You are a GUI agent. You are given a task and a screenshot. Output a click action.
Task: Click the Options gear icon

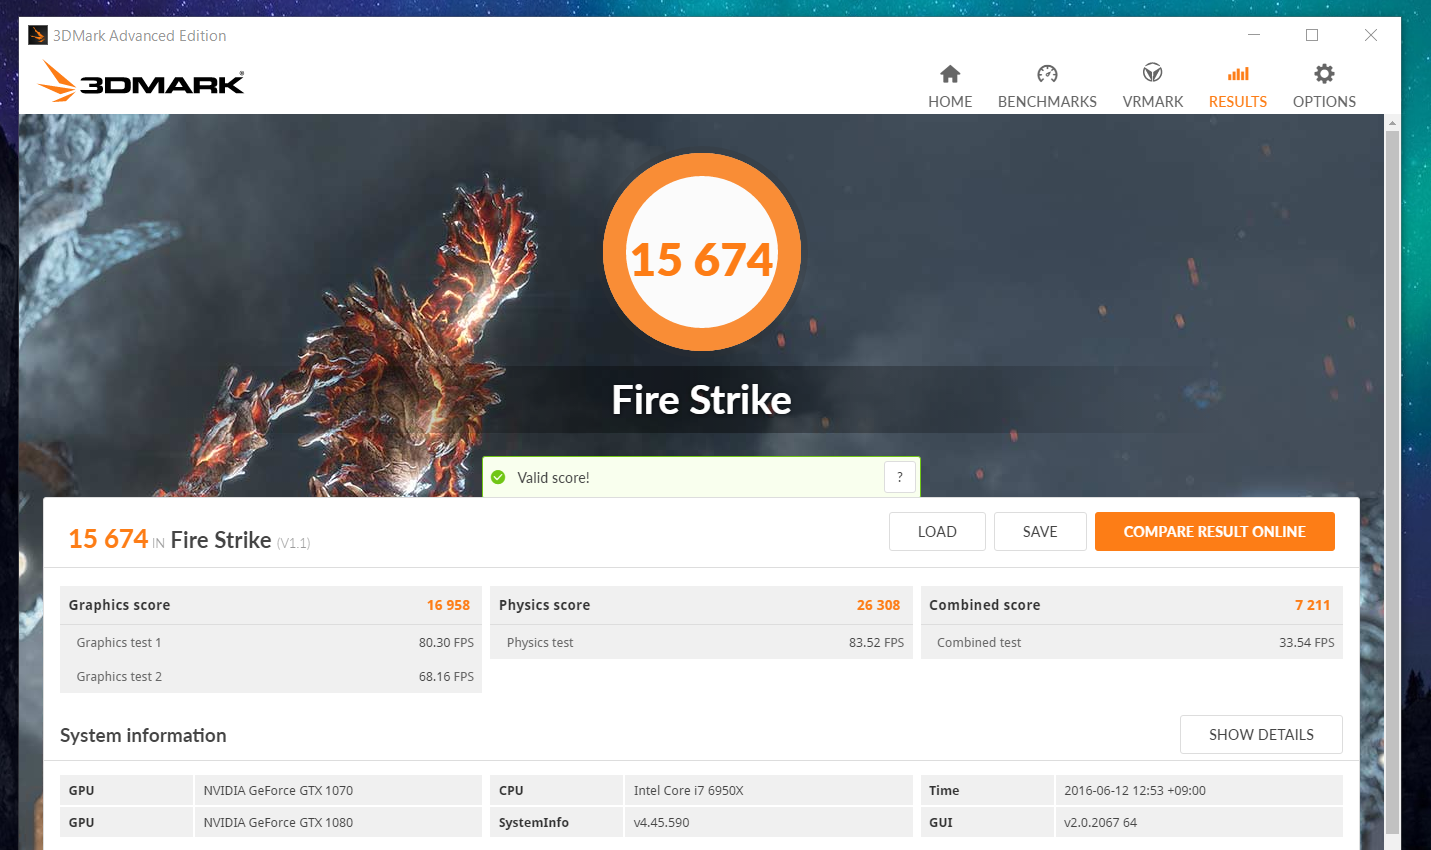click(x=1324, y=73)
